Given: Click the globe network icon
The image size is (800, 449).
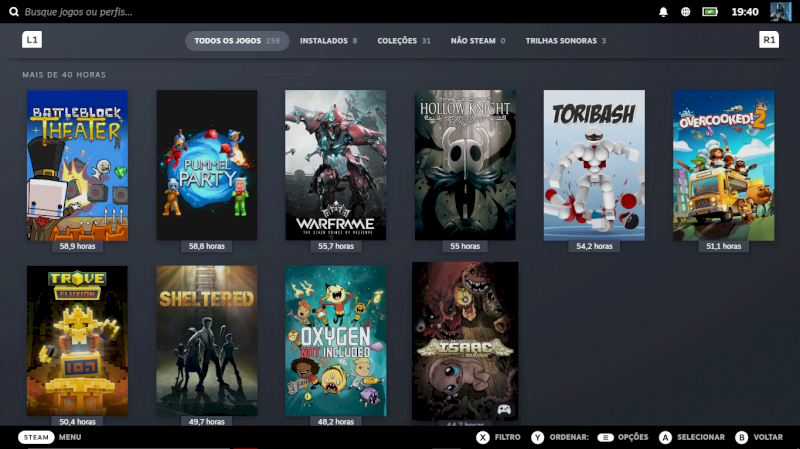Looking at the screenshot, I should [x=685, y=12].
